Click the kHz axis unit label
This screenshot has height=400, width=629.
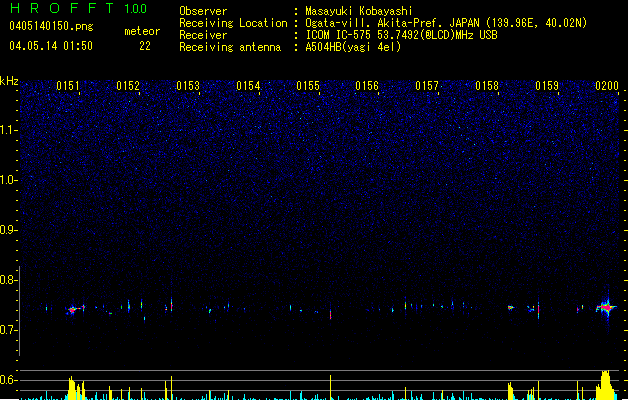(9, 81)
